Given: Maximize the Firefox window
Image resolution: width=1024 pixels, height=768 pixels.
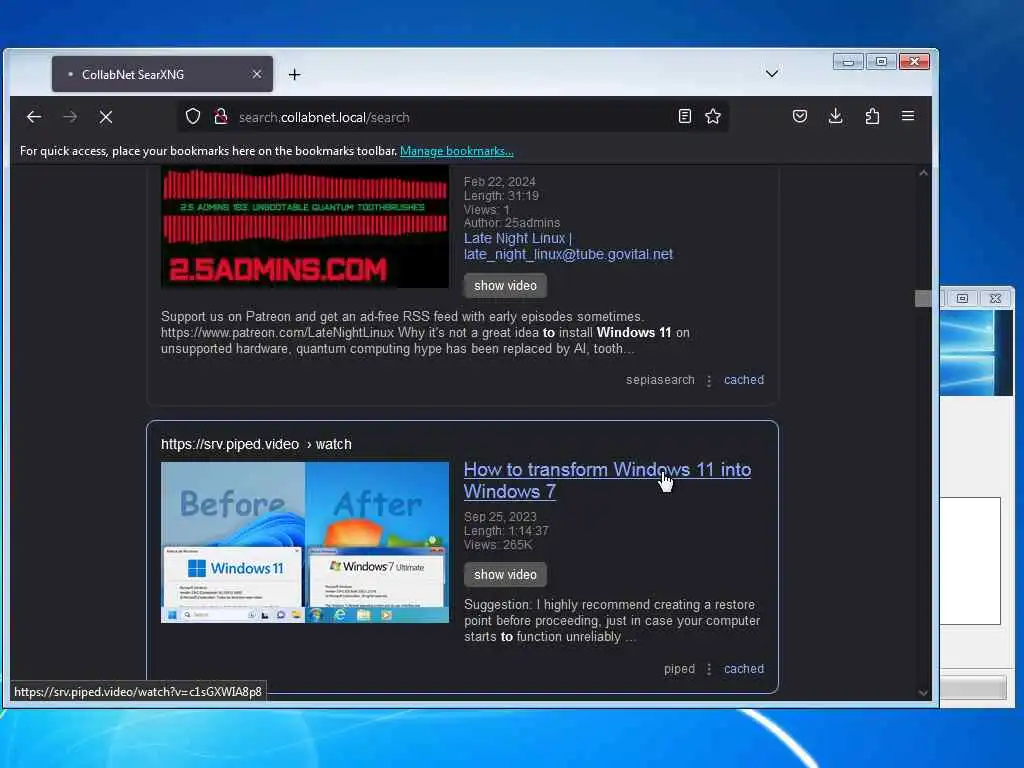Looking at the screenshot, I should [x=881, y=61].
